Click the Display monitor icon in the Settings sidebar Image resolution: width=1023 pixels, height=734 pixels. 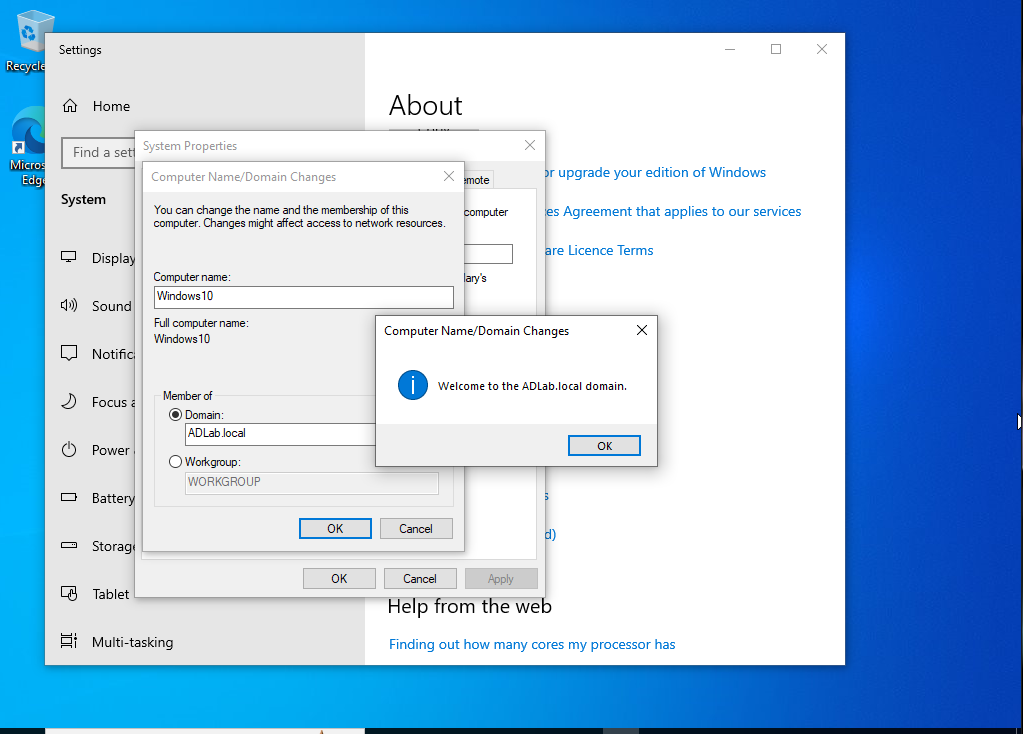tap(69, 257)
